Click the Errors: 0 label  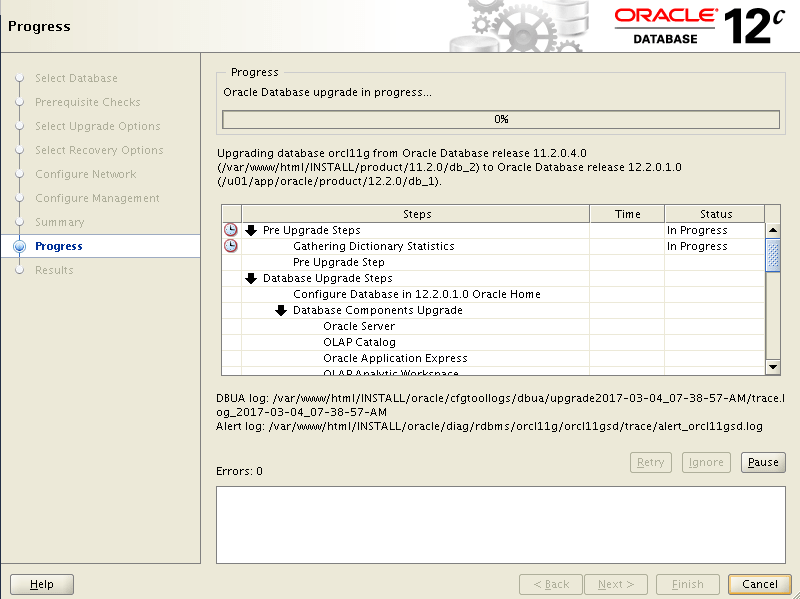(x=239, y=471)
